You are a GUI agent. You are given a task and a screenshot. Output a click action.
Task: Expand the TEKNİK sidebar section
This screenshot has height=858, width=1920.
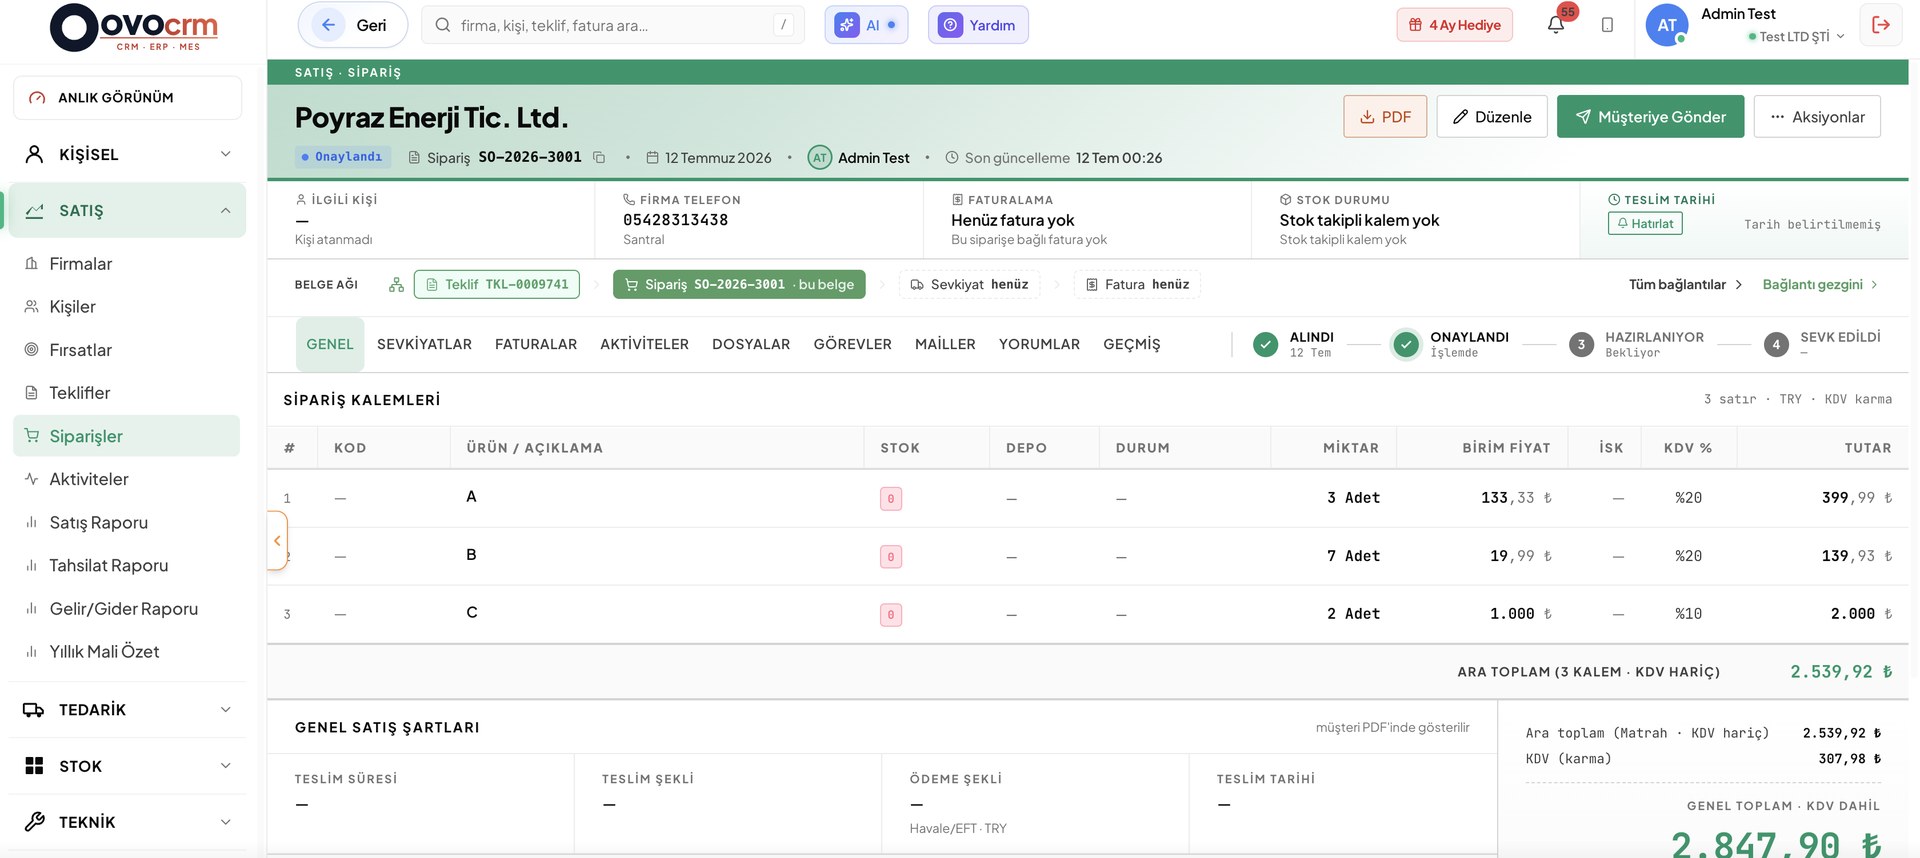pyautogui.click(x=127, y=822)
